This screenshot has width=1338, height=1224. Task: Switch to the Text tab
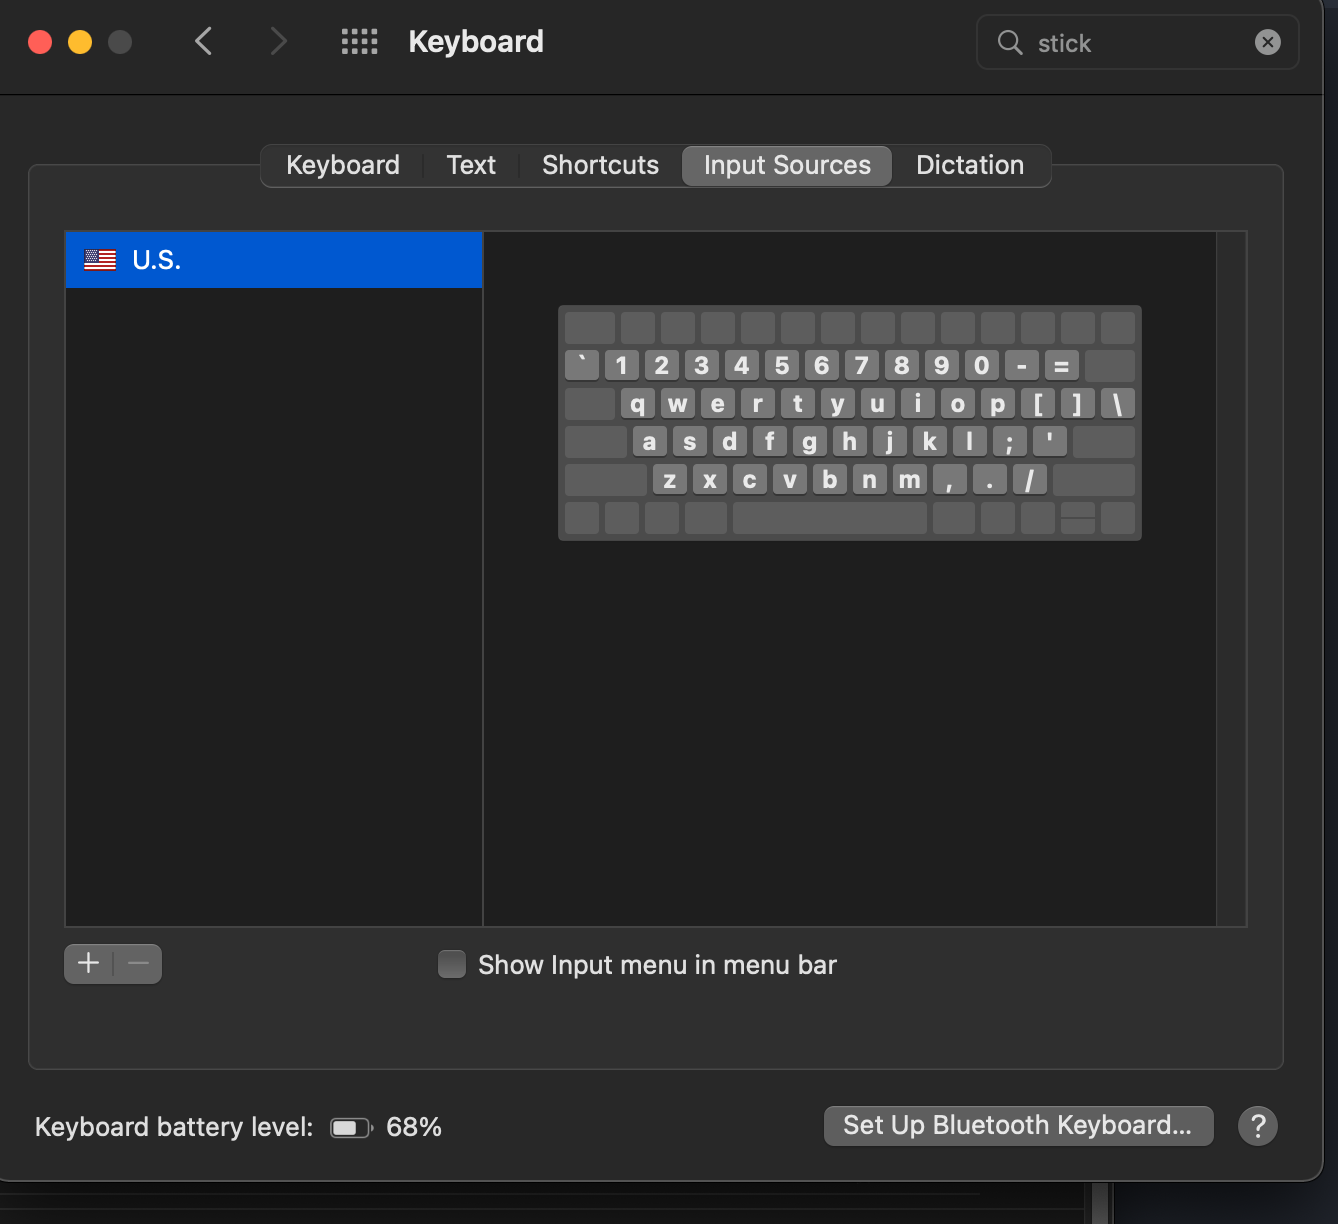pos(470,165)
